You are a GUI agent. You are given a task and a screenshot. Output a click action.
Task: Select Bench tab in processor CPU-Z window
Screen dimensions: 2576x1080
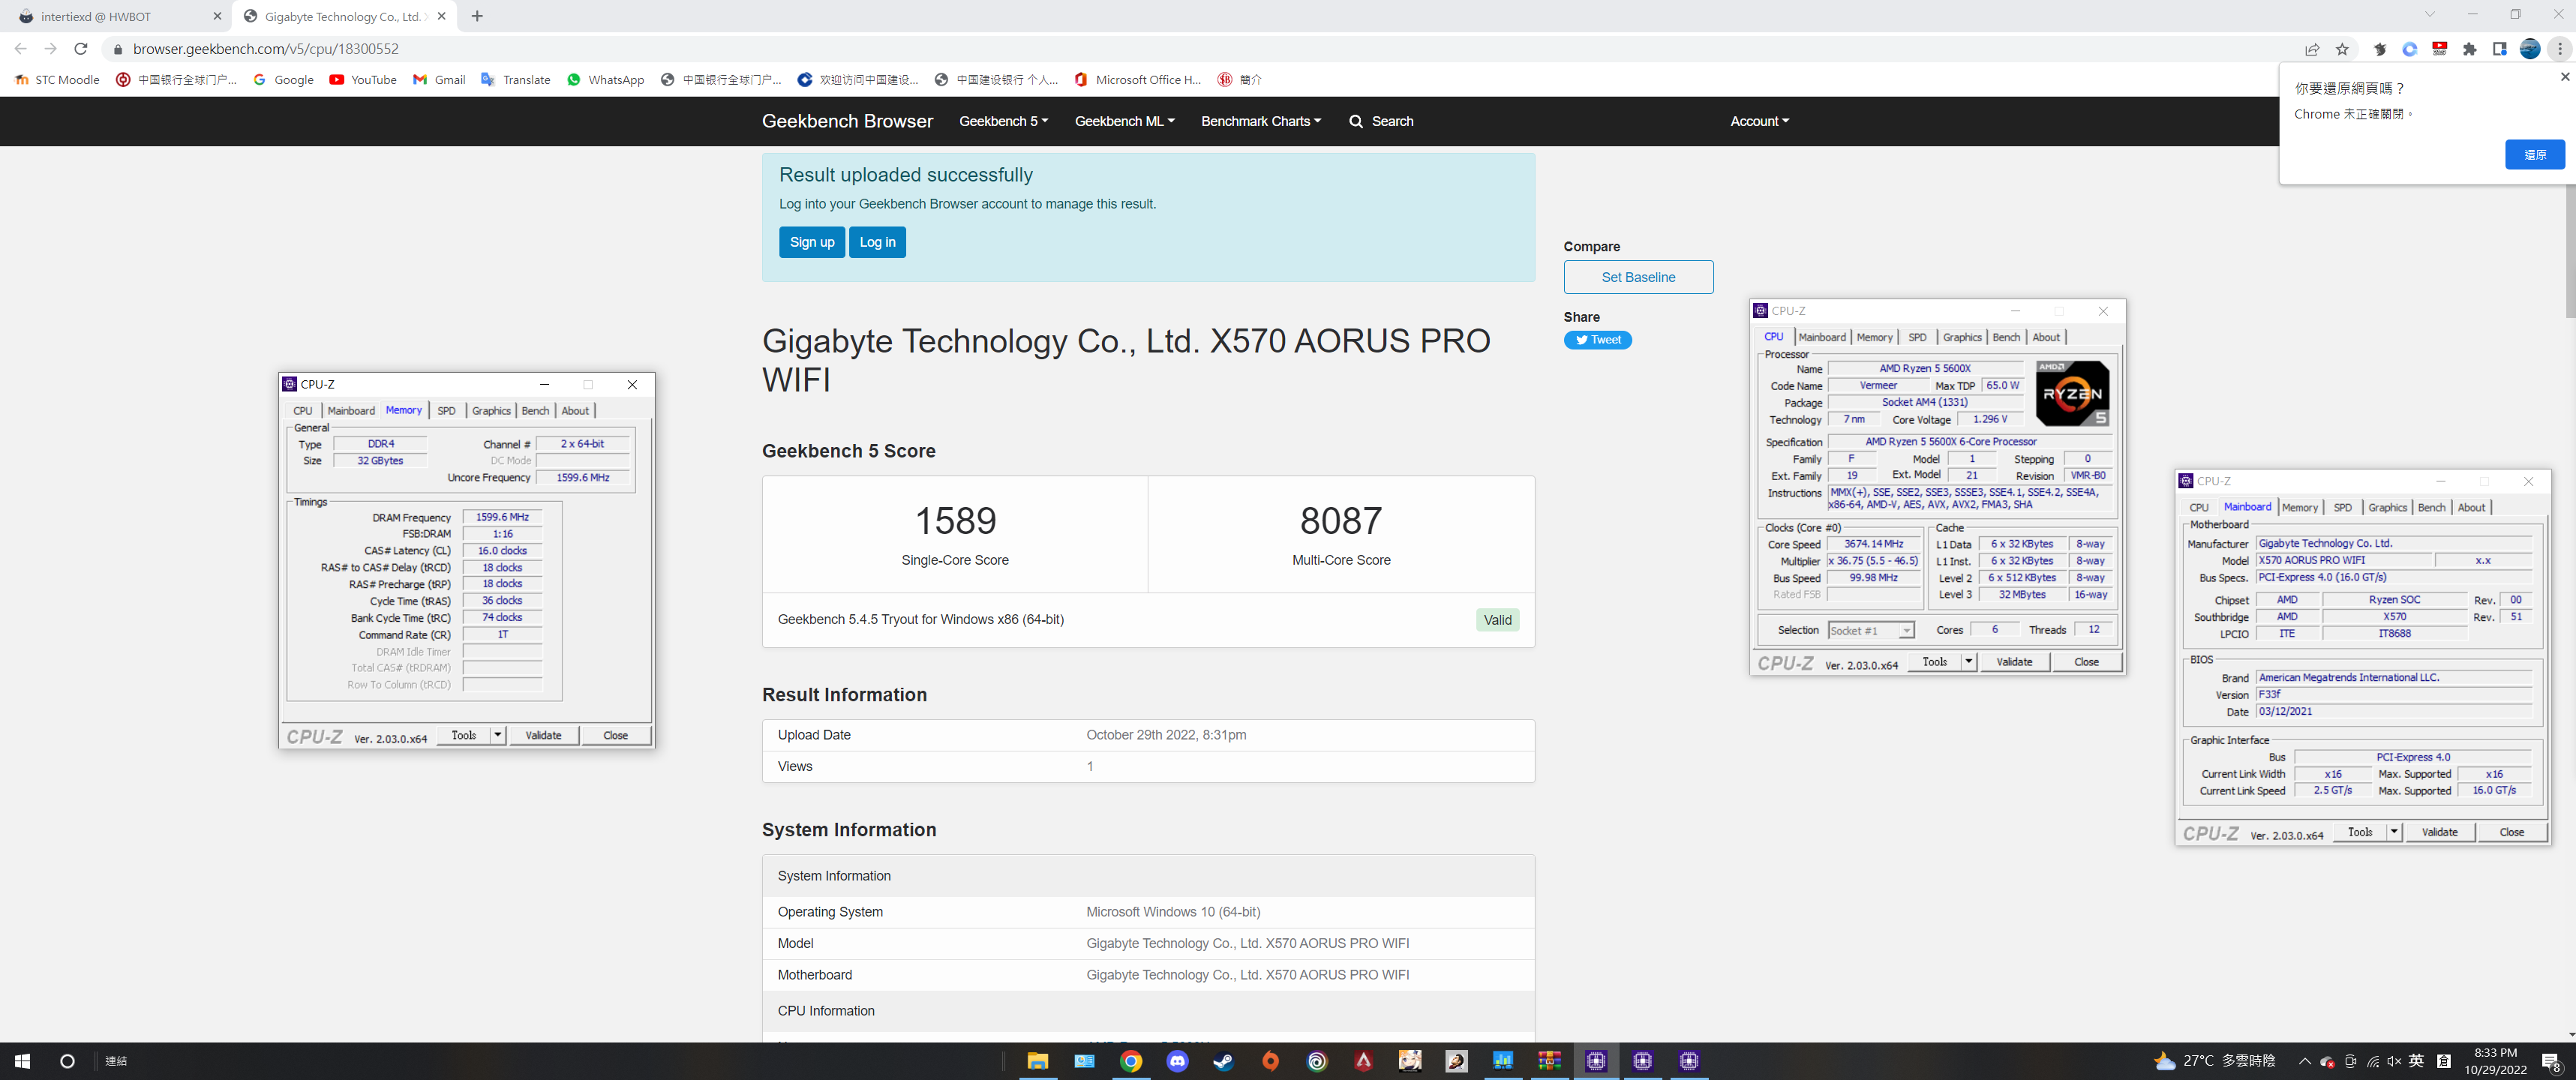pyautogui.click(x=2006, y=338)
